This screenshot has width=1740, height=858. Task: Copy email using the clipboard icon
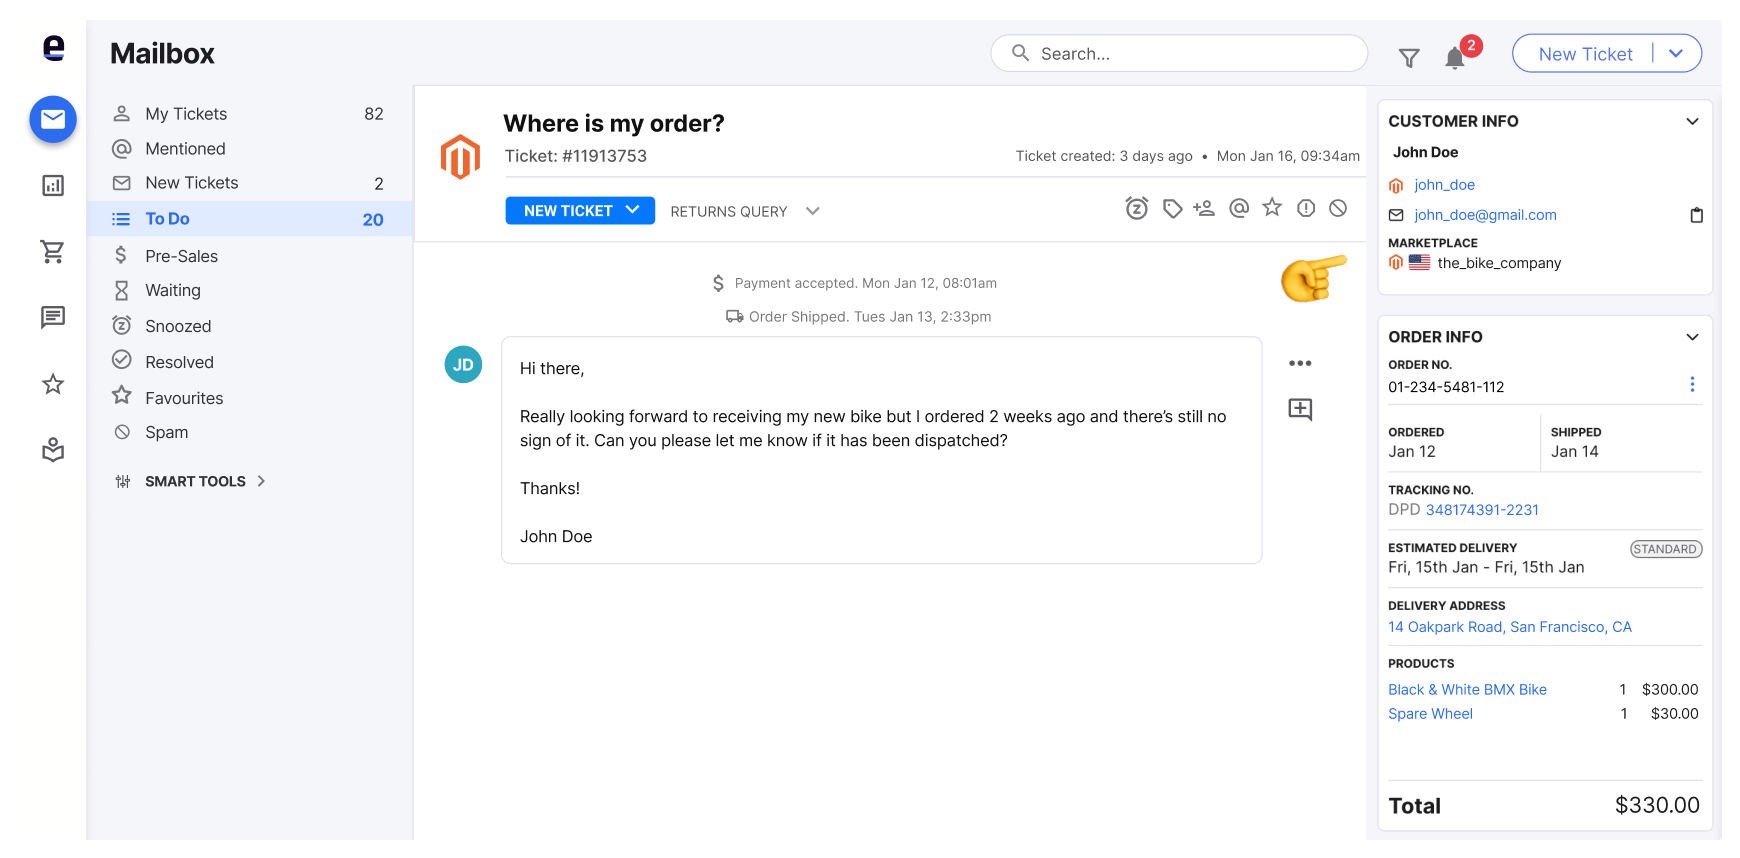click(1696, 215)
